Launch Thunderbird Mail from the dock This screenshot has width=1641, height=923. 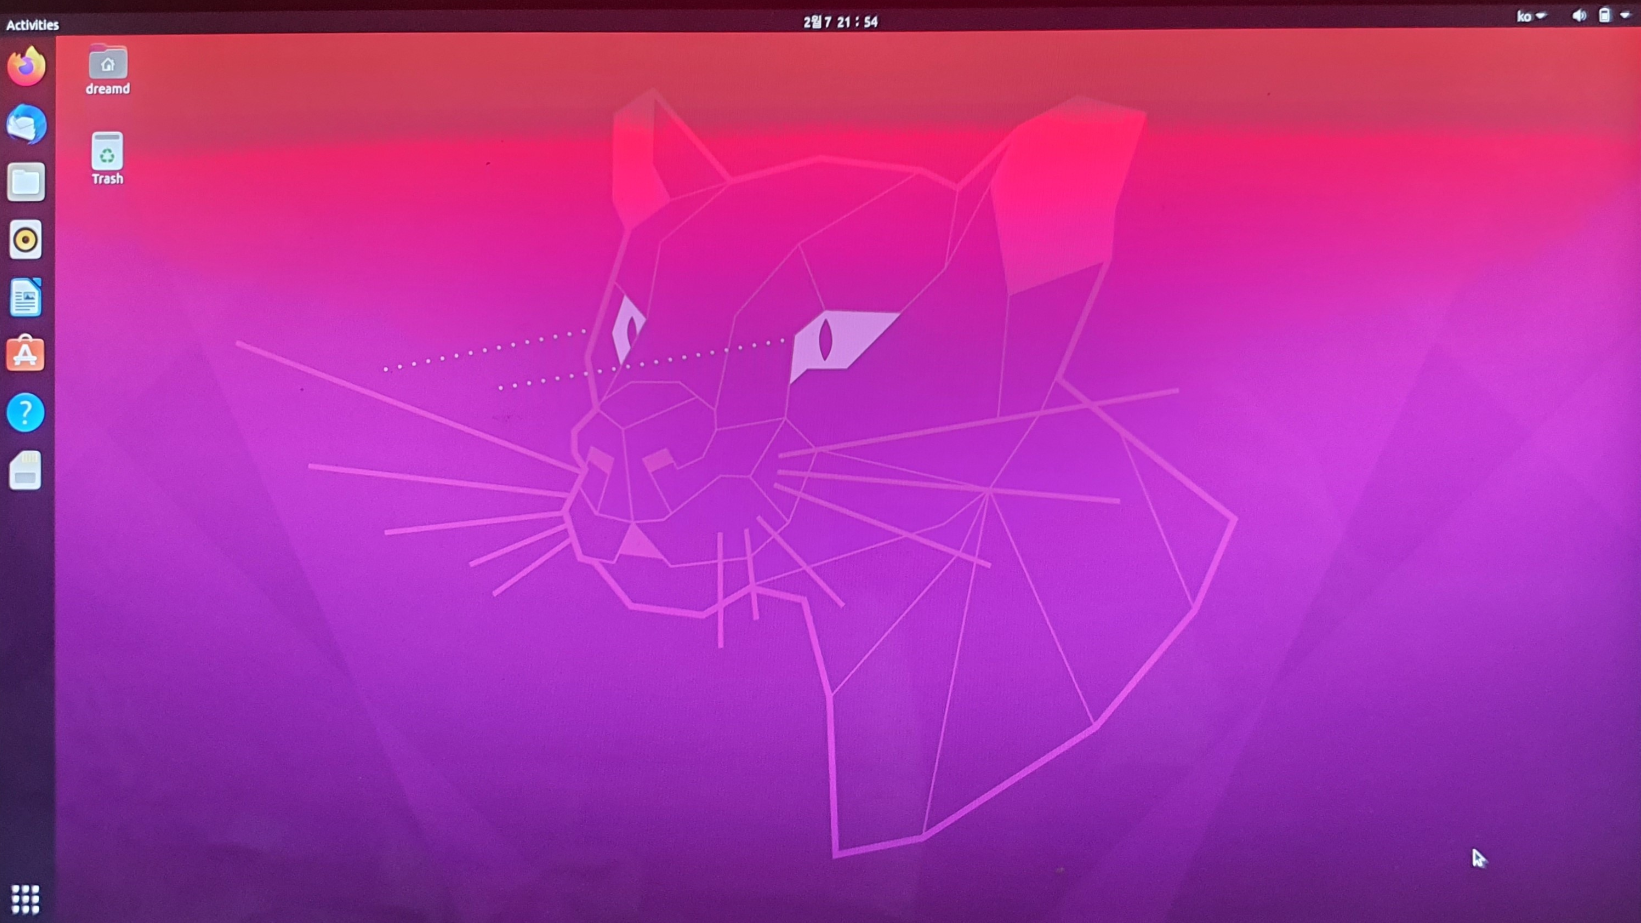pos(26,125)
